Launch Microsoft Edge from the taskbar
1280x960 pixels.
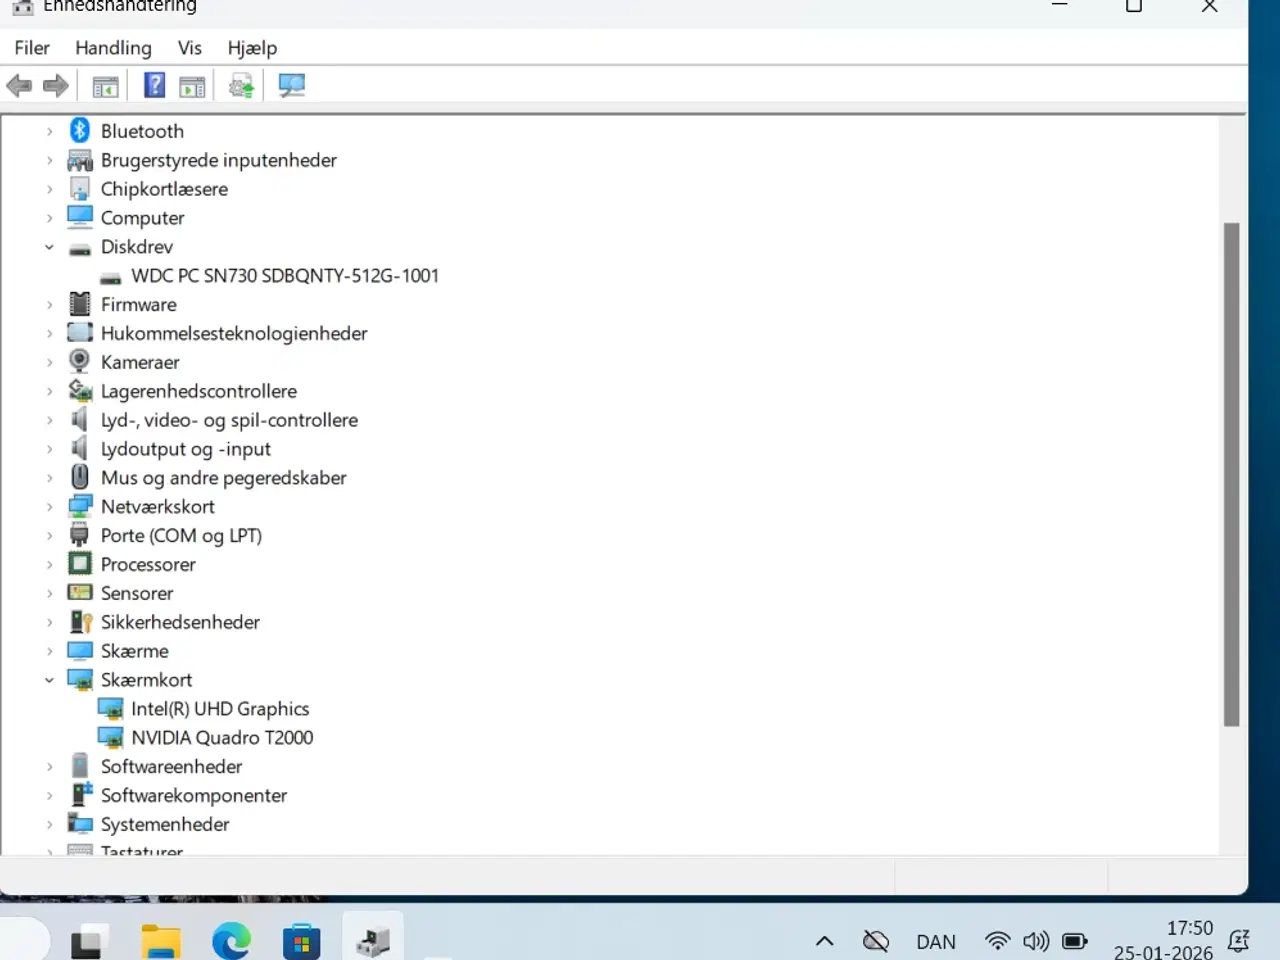(x=231, y=941)
